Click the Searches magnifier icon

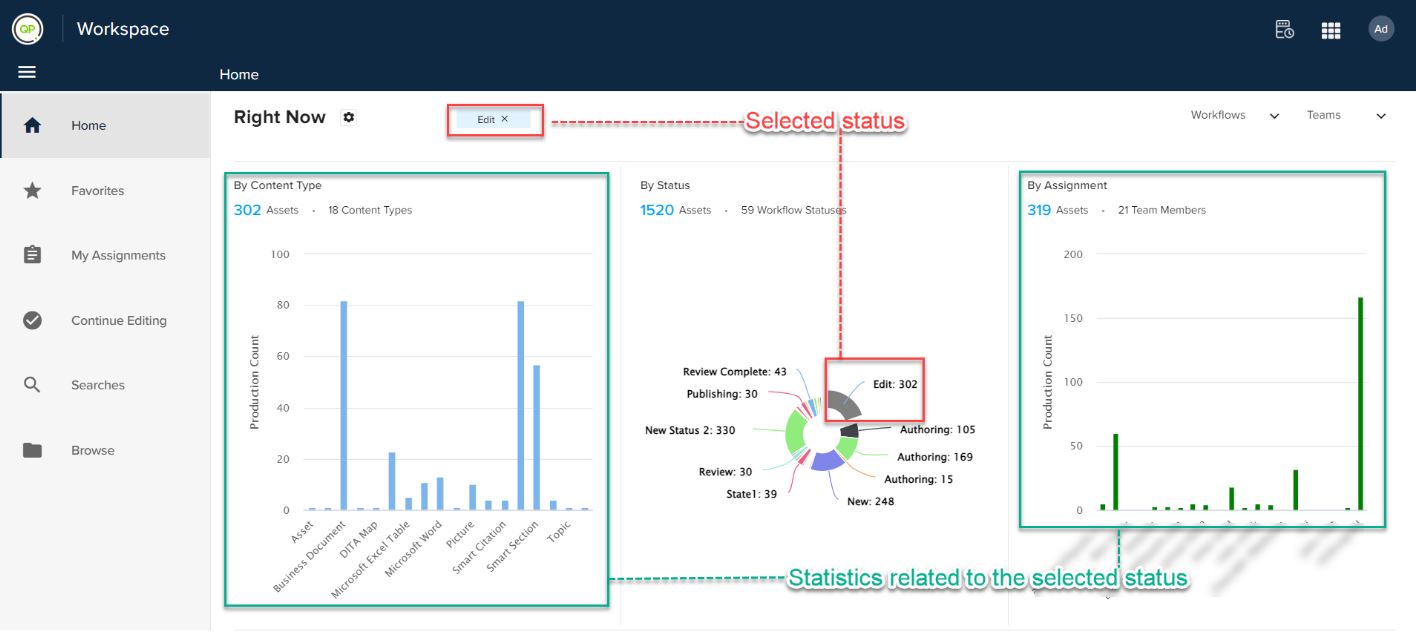pyautogui.click(x=32, y=385)
